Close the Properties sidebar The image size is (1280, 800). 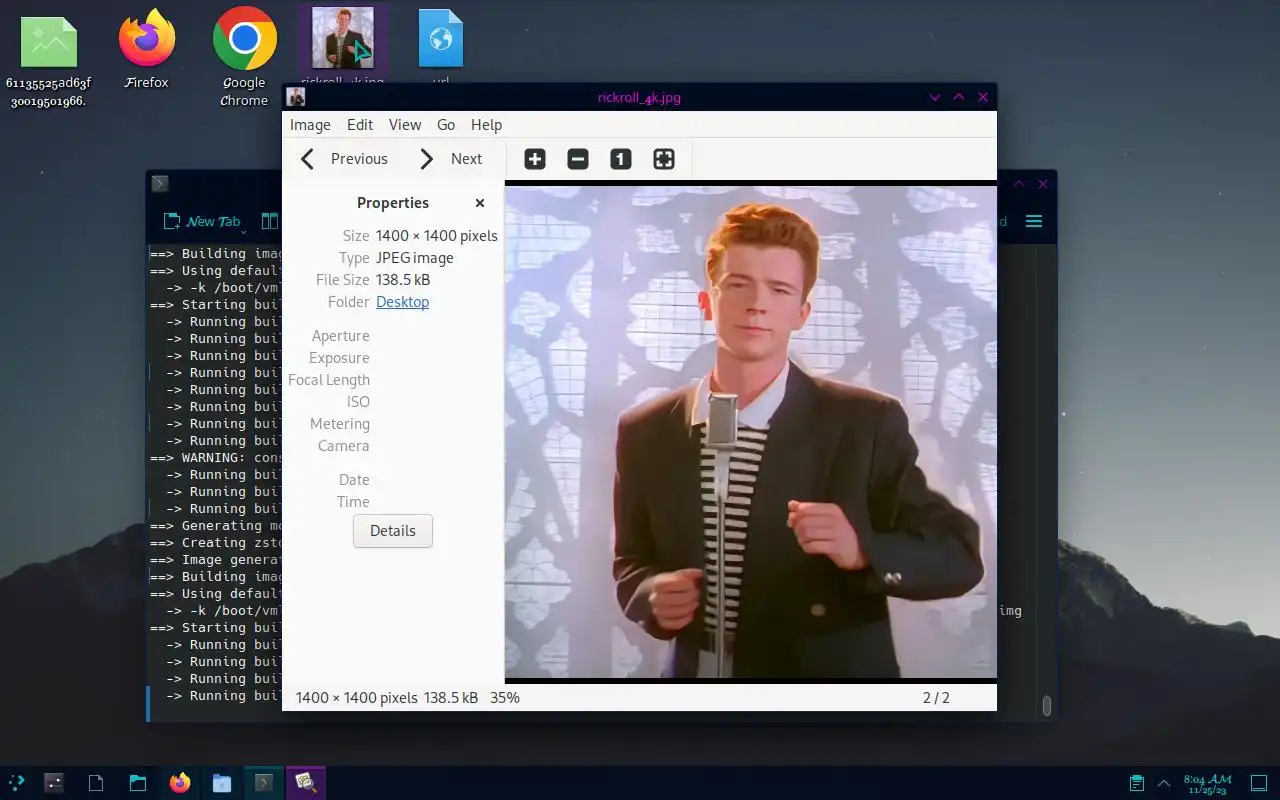point(480,203)
